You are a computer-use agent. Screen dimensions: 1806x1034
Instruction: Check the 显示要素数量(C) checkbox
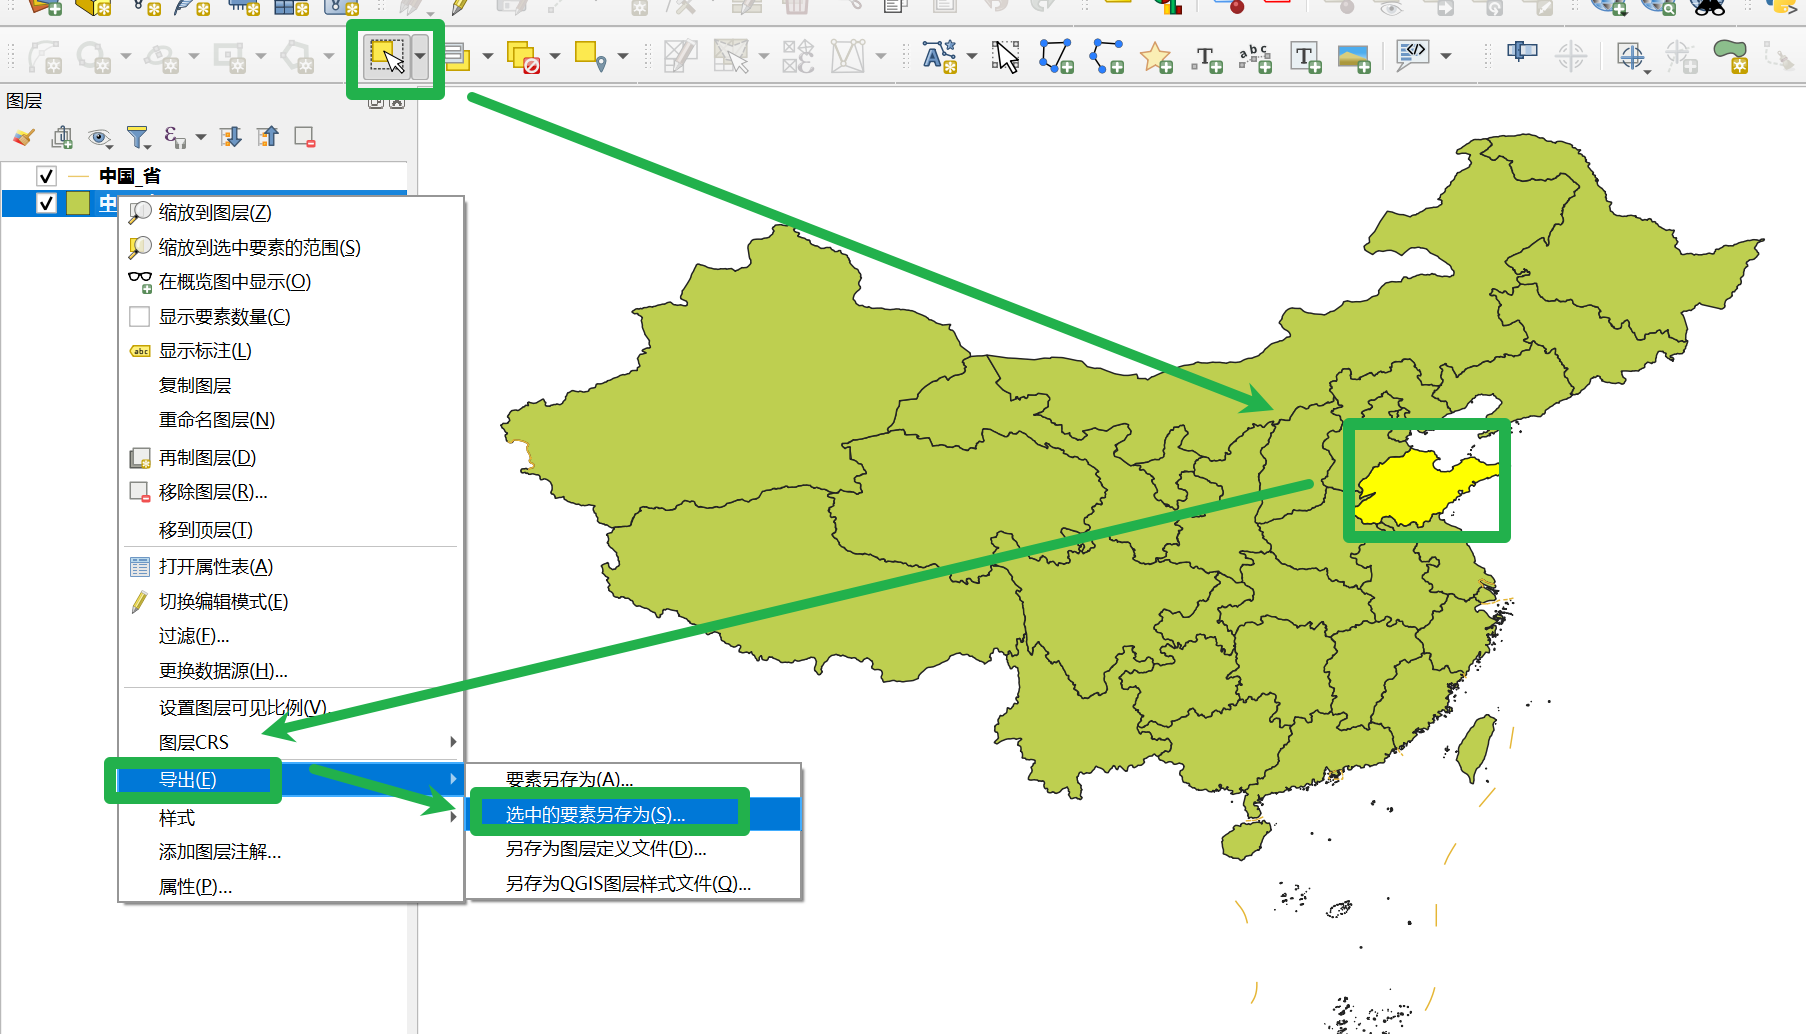140,317
